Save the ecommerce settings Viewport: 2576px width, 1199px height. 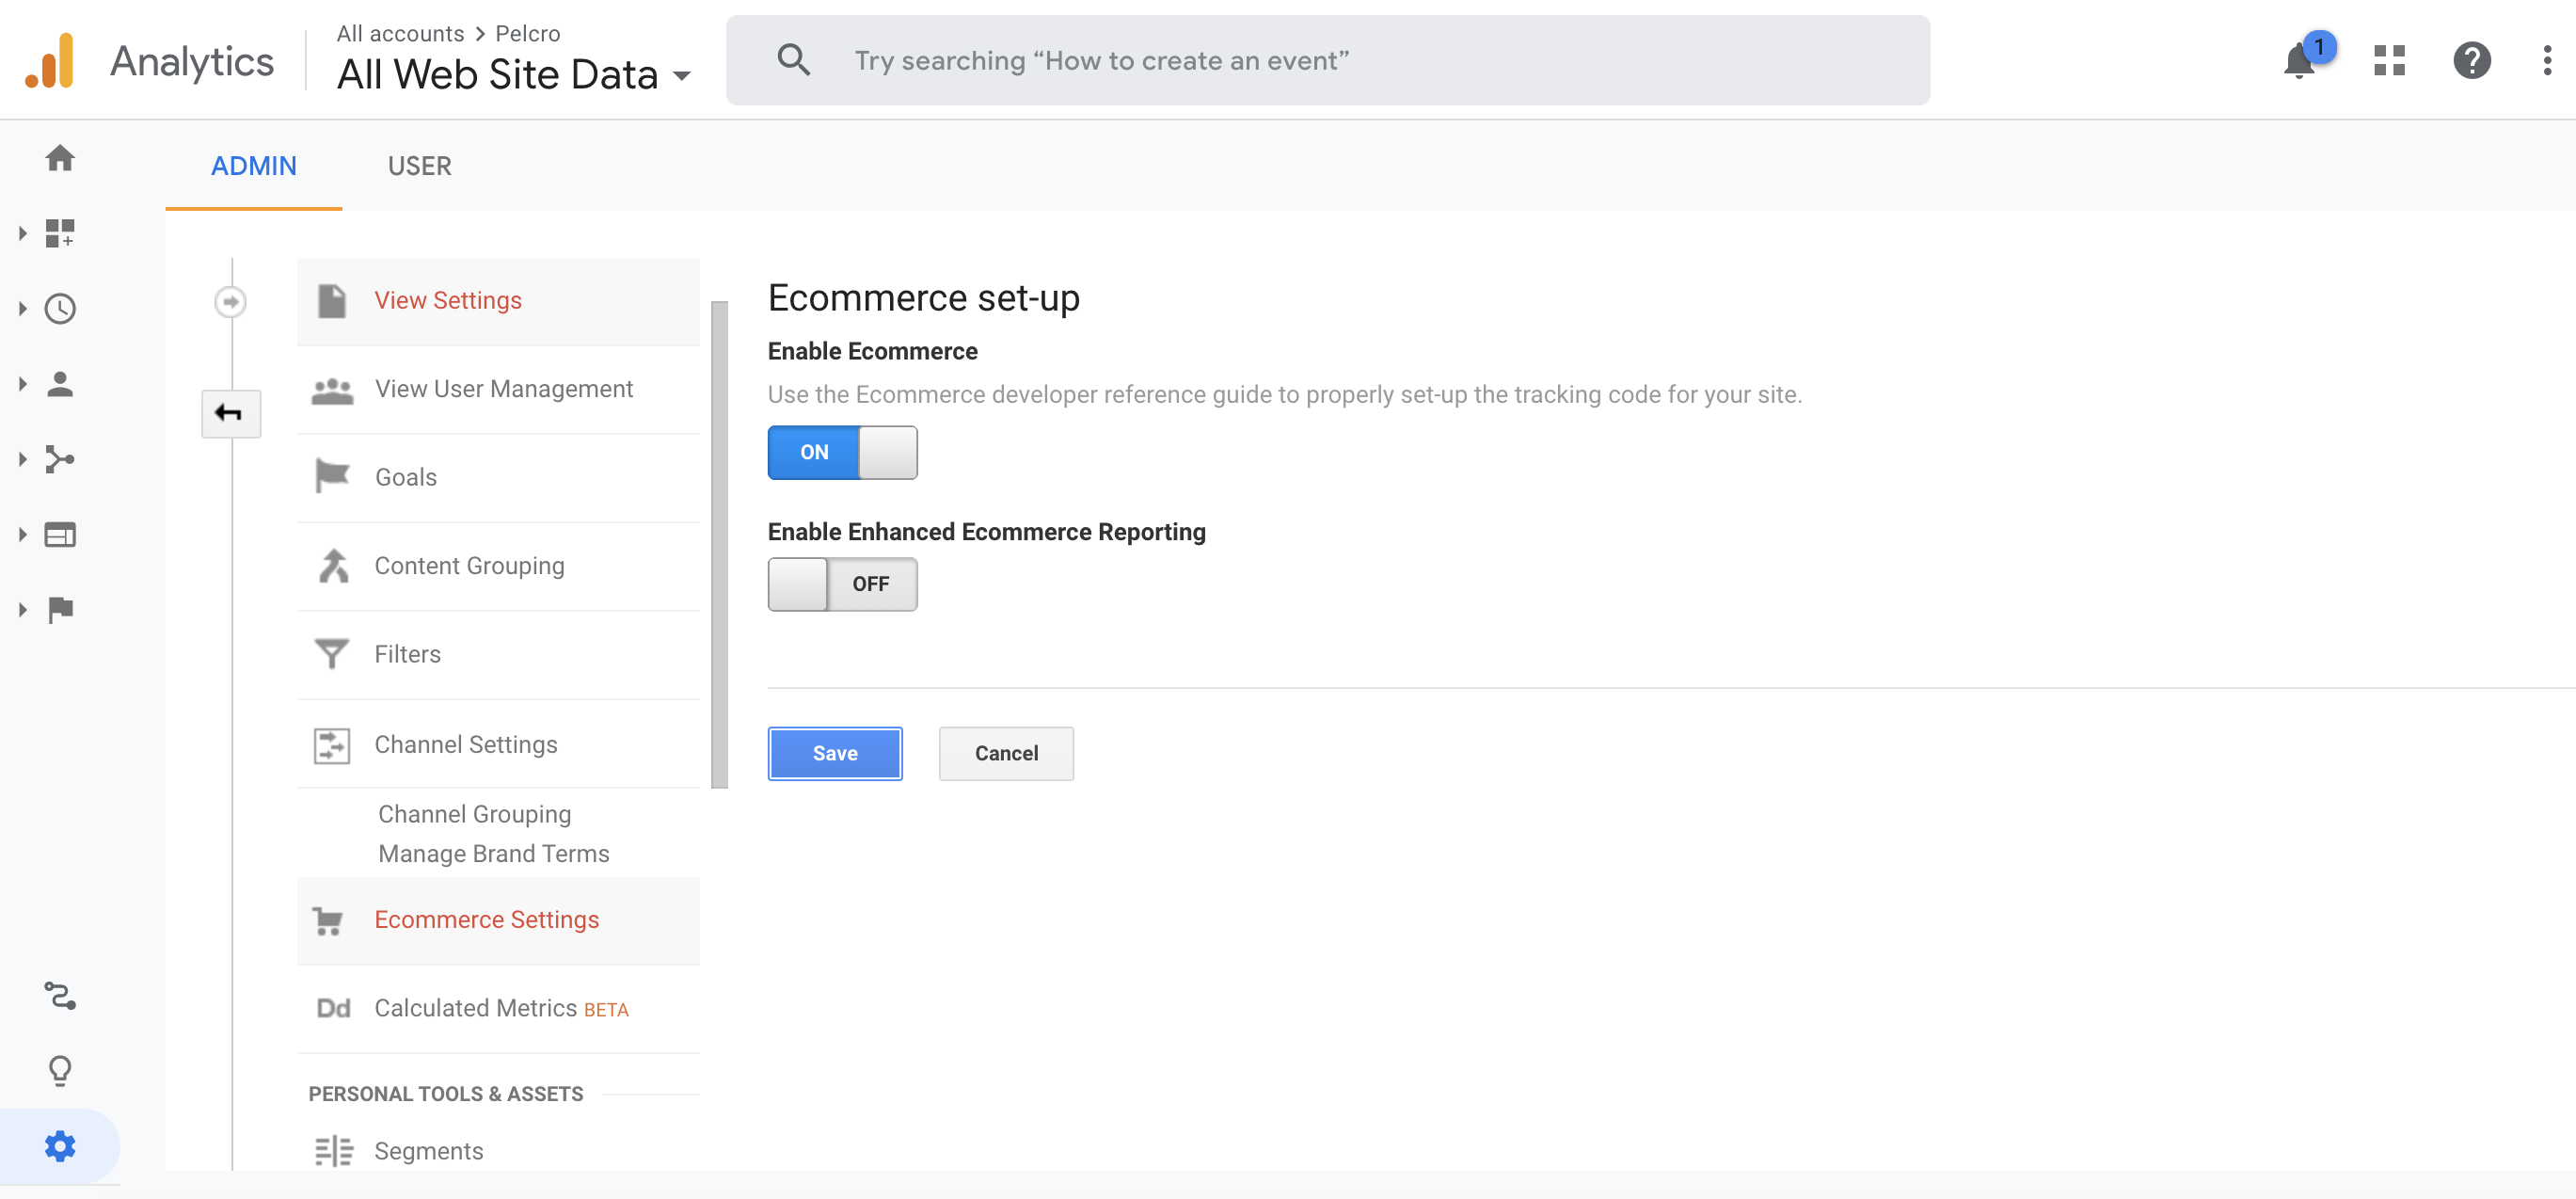834,753
